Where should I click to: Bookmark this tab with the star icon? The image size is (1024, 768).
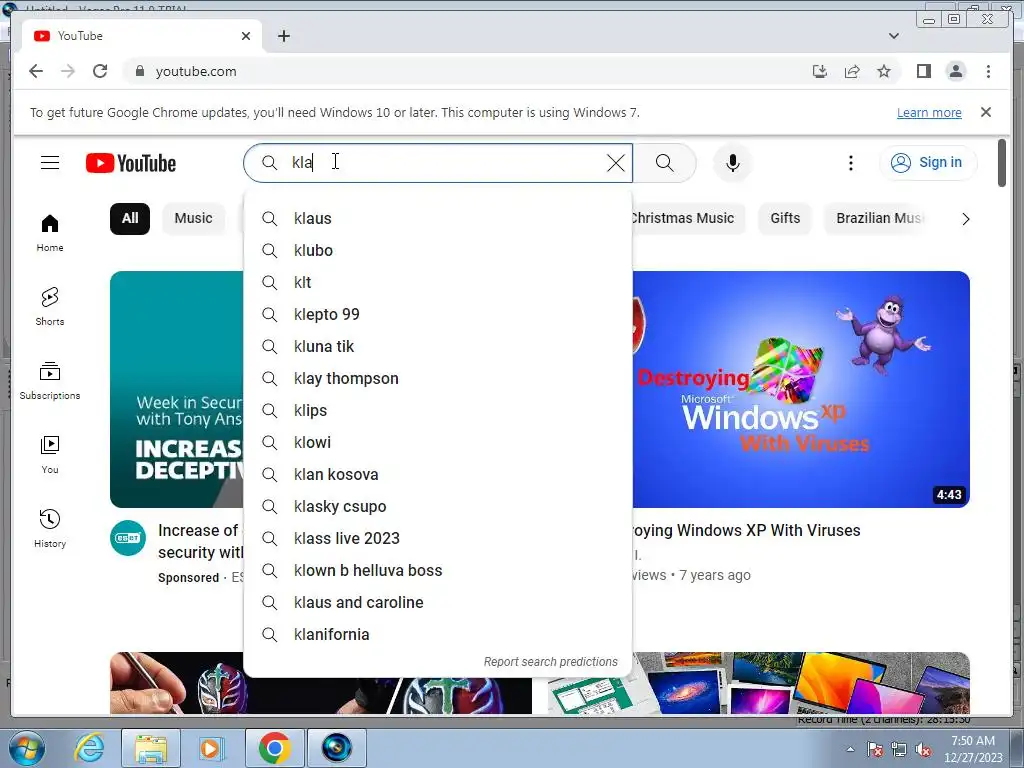click(884, 71)
